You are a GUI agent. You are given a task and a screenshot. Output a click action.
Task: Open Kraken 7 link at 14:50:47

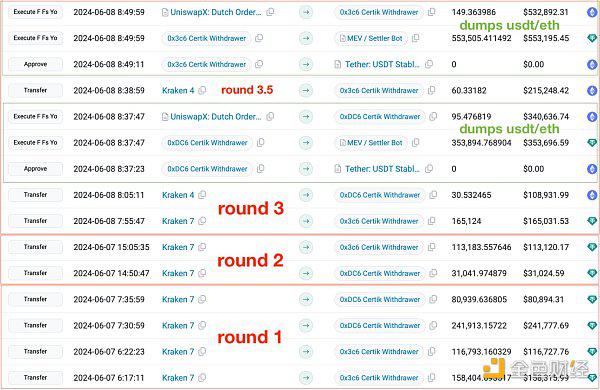pyautogui.click(x=178, y=273)
